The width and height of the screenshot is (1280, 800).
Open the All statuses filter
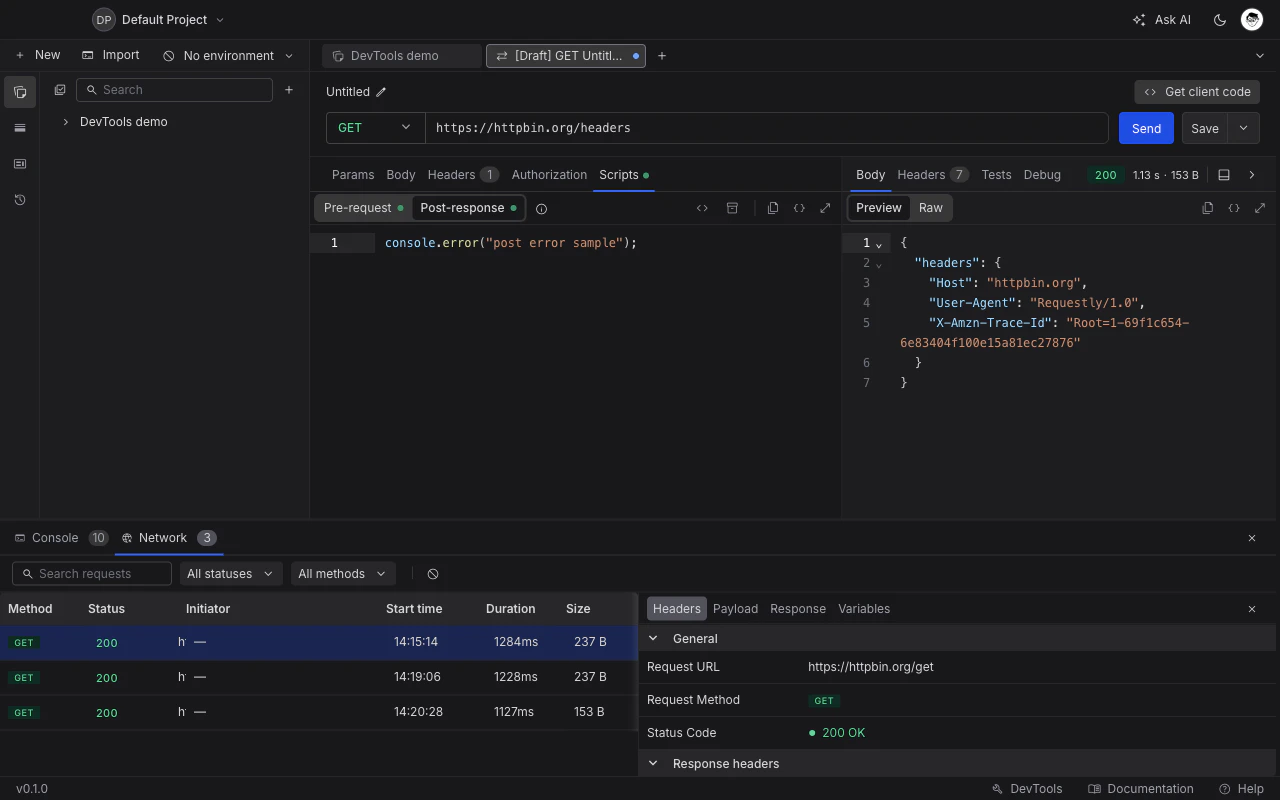click(230, 574)
